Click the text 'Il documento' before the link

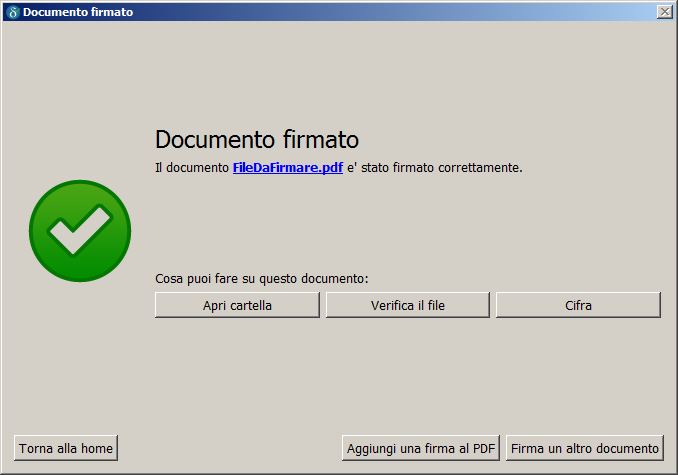point(192,168)
